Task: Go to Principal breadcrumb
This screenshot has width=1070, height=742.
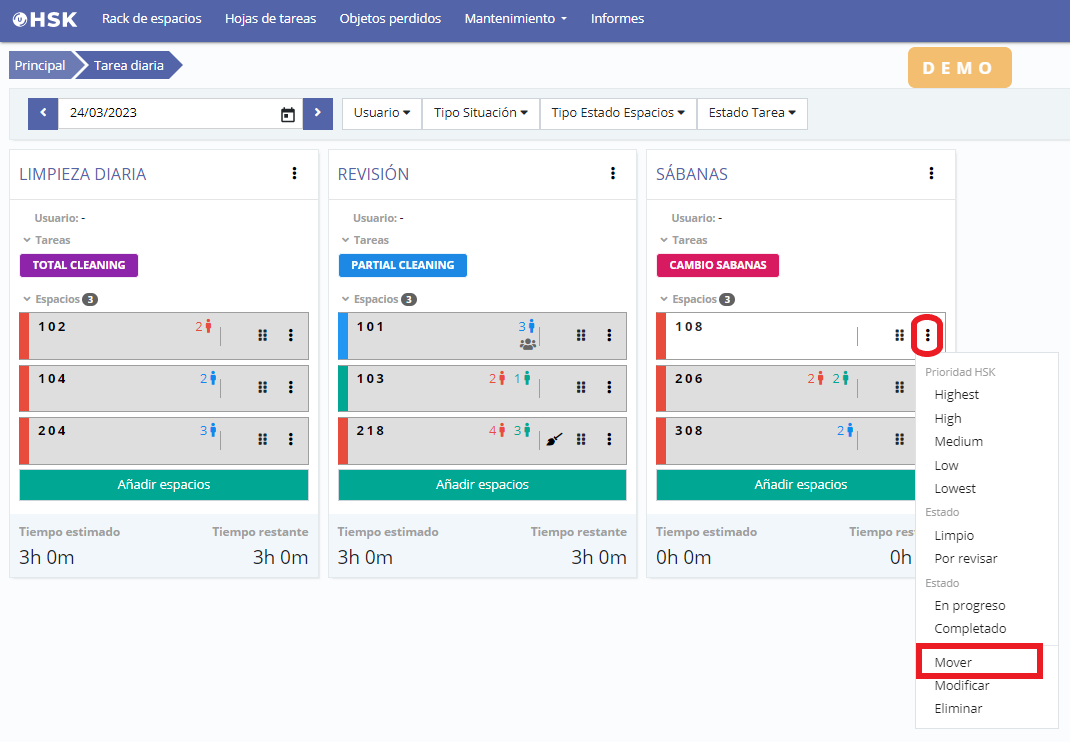Action: point(40,66)
